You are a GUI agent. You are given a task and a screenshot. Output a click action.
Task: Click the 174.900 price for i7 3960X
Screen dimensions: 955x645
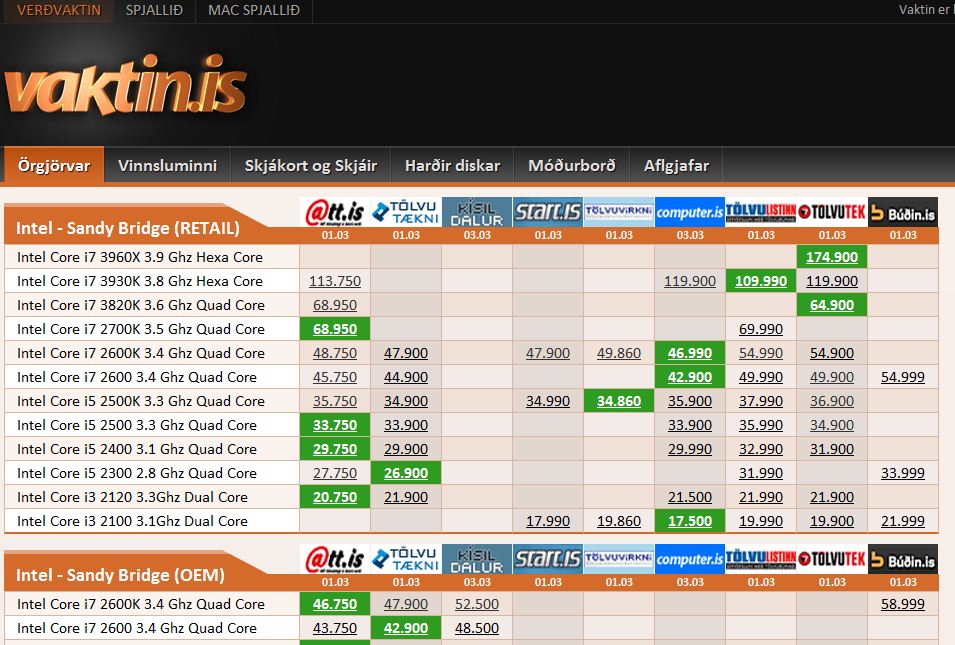(x=832, y=257)
